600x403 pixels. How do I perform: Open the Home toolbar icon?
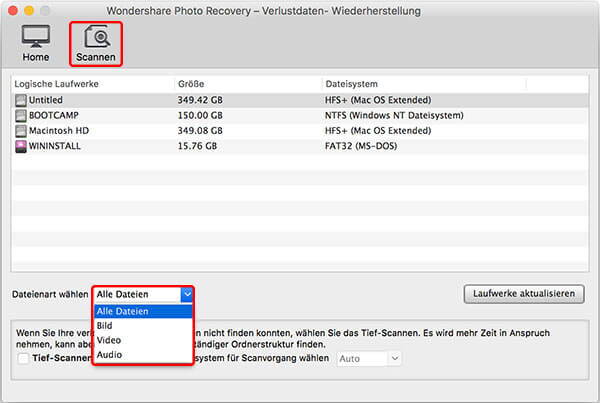click(x=36, y=43)
